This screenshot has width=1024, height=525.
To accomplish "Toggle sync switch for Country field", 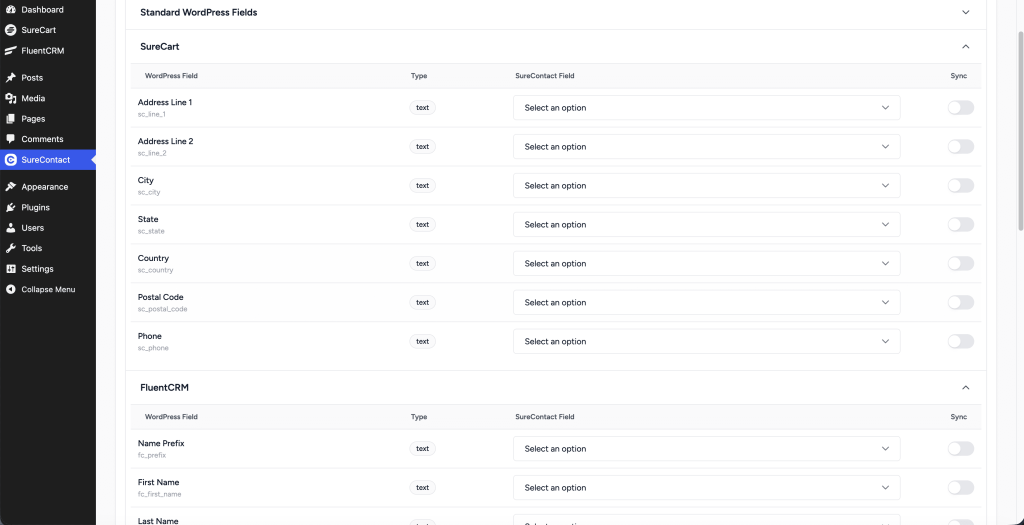I will coord(960,264).
